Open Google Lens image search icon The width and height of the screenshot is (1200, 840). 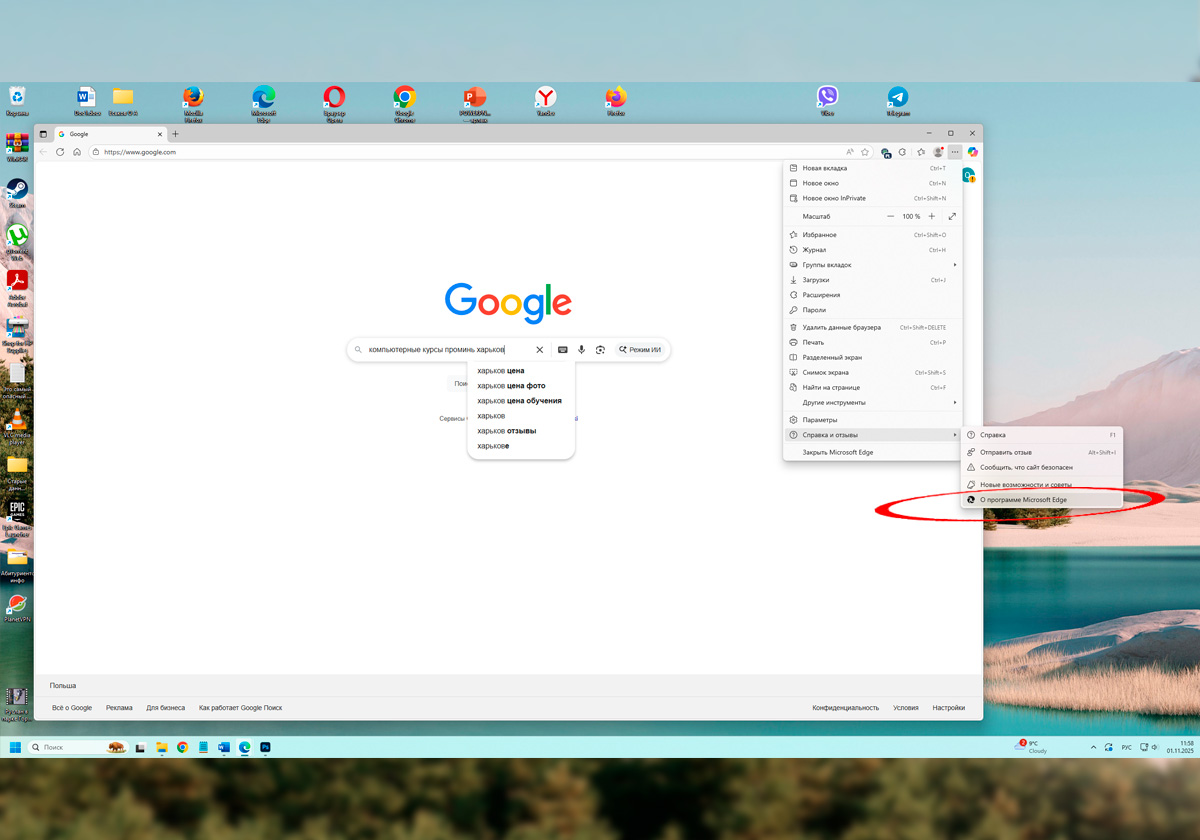(x=600, y=350)
